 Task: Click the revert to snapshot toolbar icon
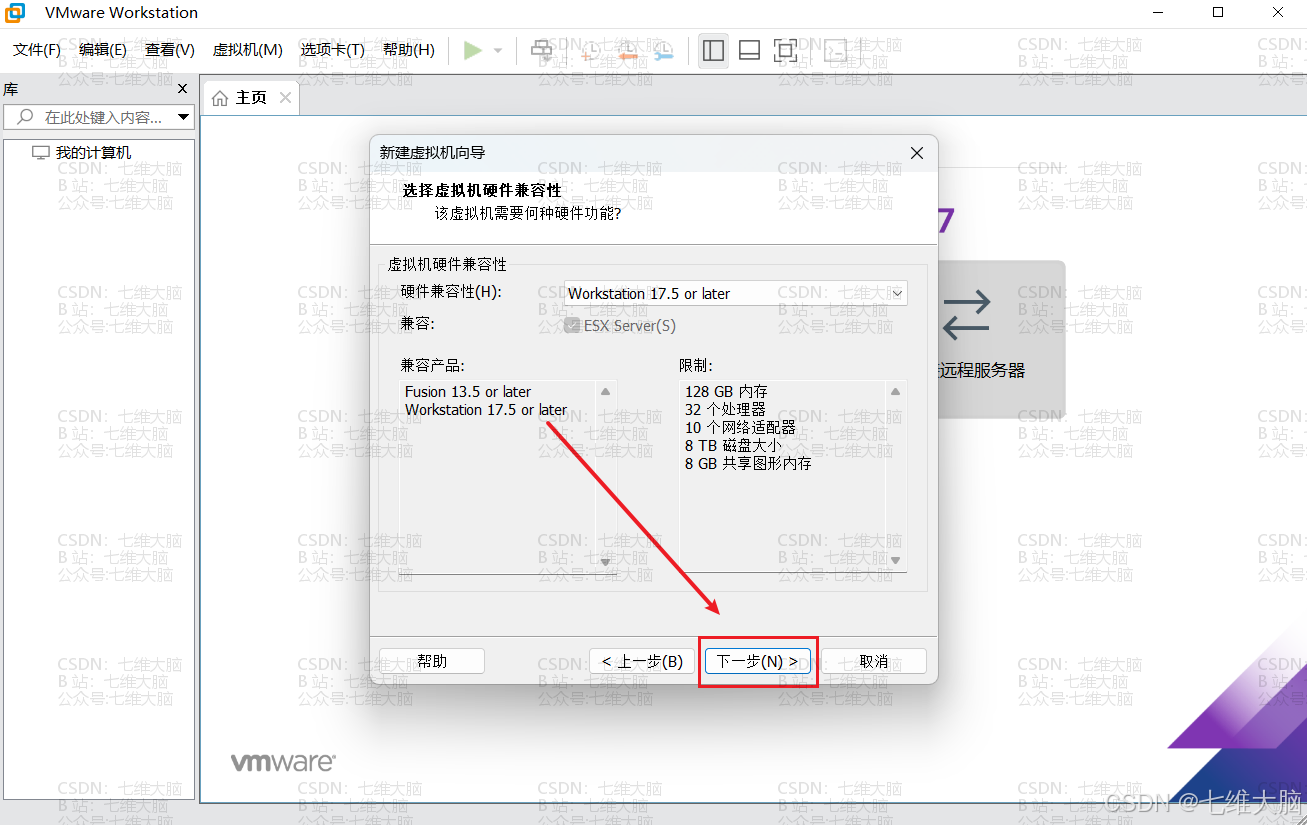pyautogui.click(x=627, y=50)
